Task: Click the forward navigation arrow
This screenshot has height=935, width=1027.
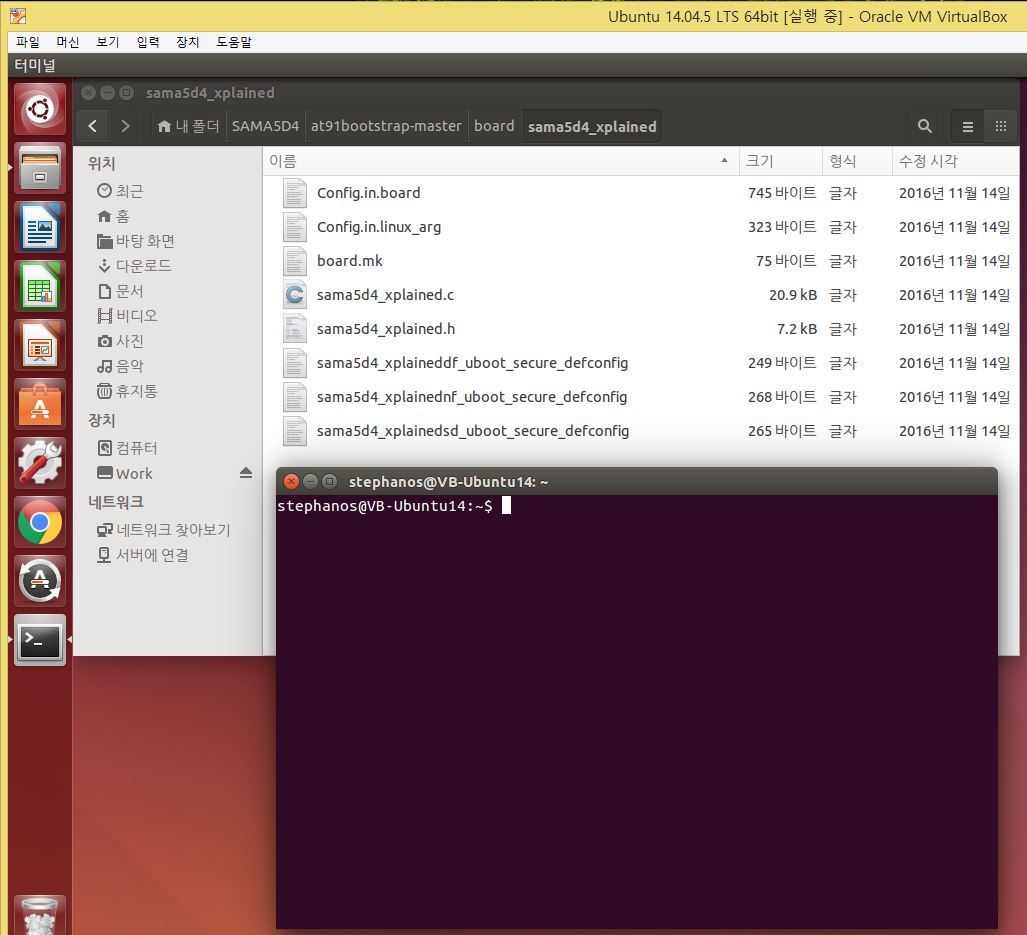Action: pos(125,126)
